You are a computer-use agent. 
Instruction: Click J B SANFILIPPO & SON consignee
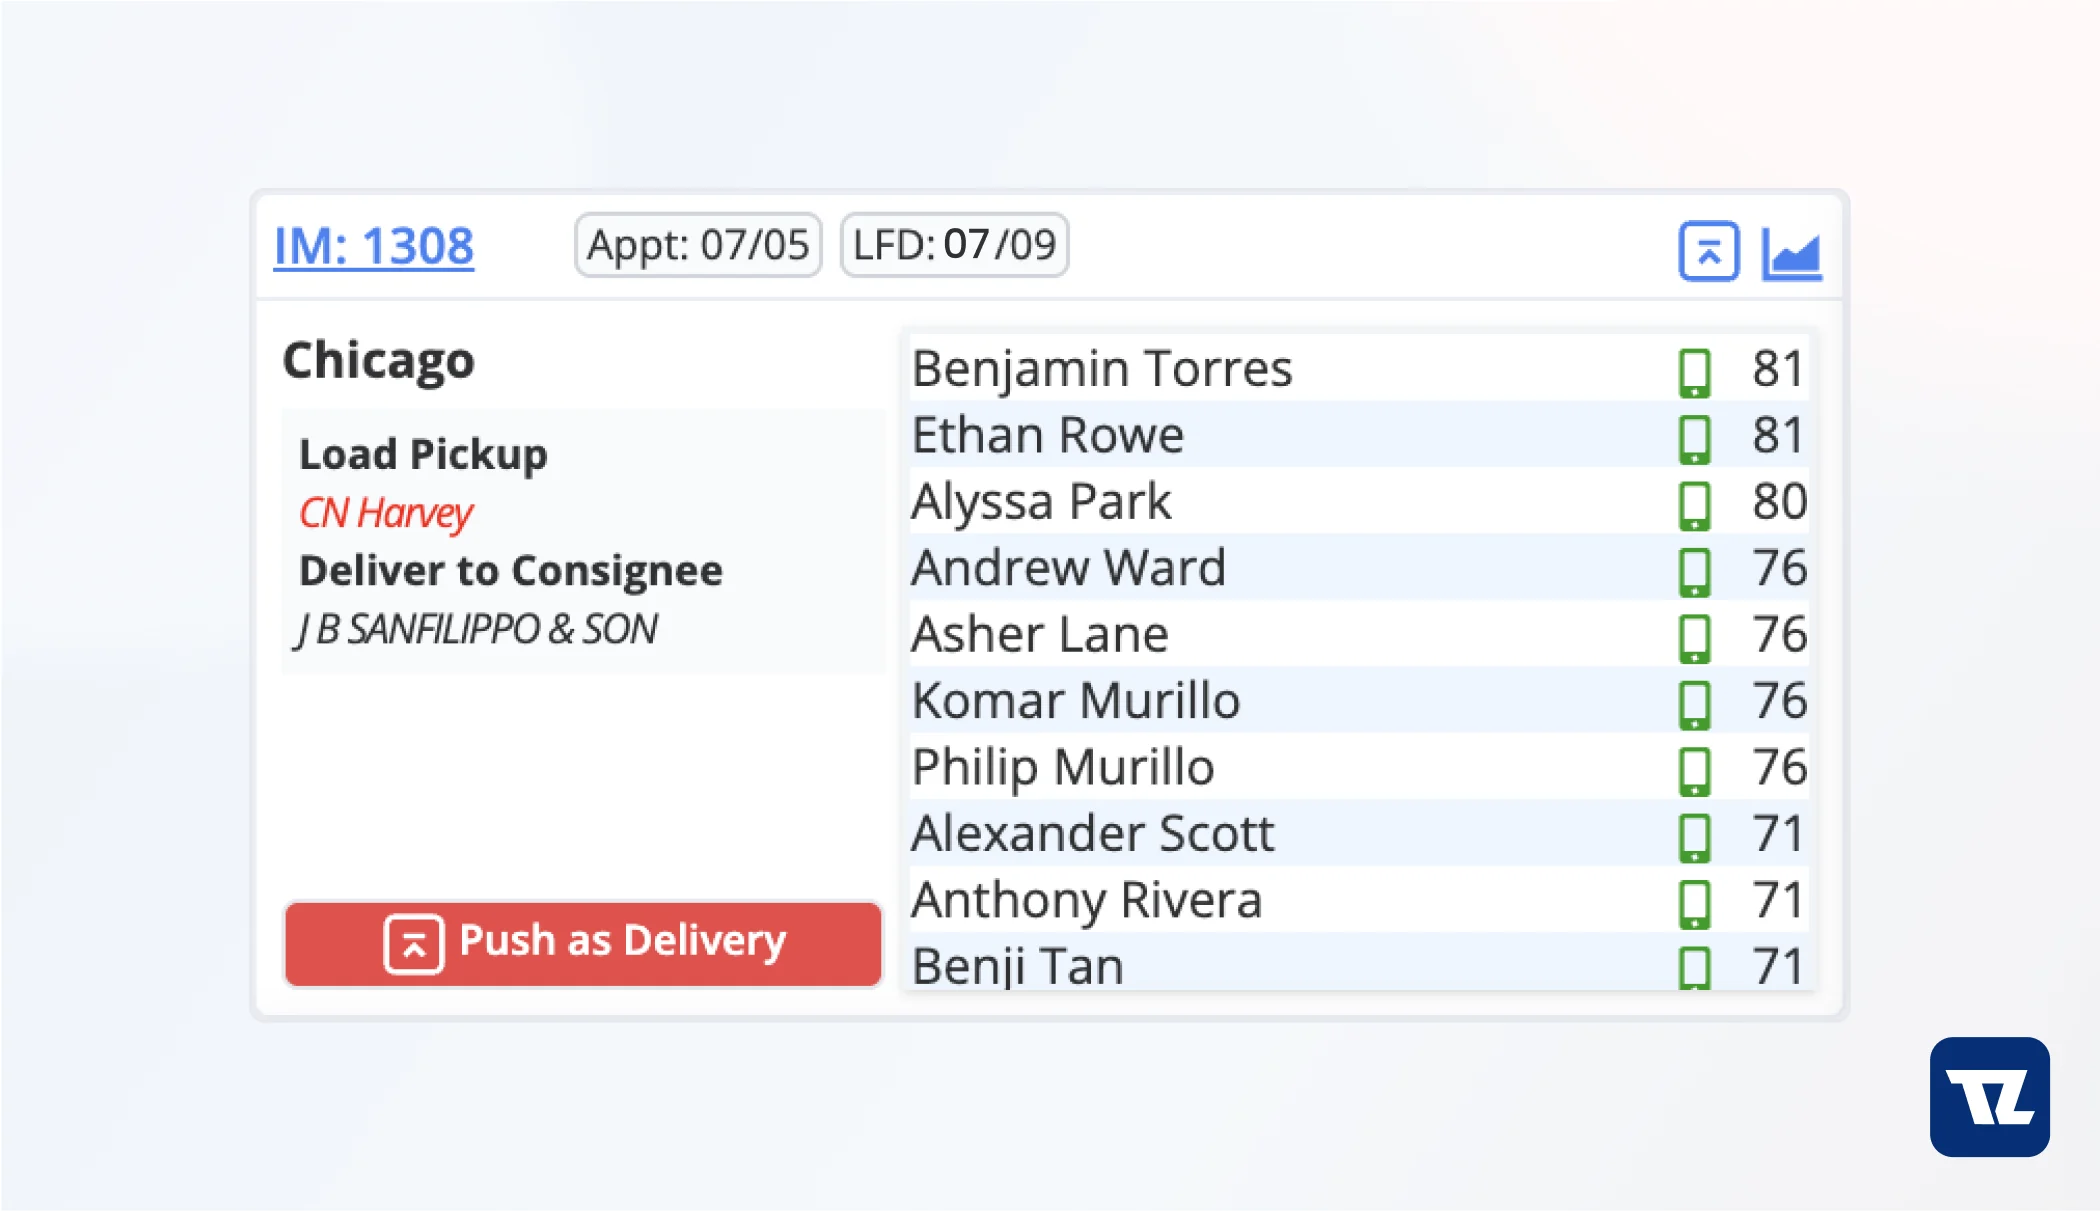click(x=477, y=629)
